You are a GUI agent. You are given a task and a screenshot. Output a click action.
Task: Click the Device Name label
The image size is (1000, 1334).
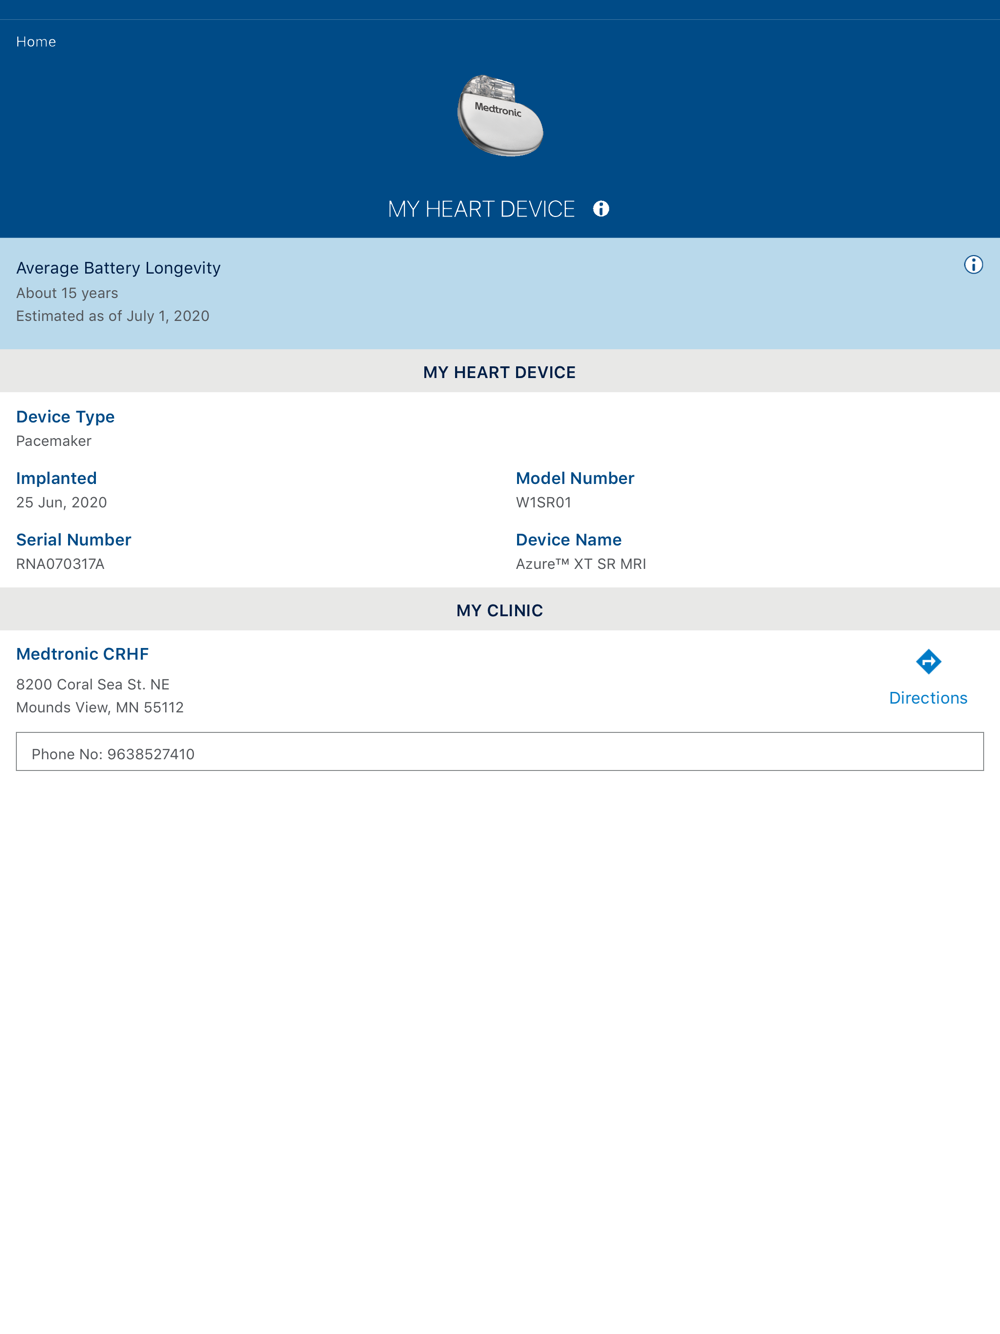pos(569,540)
